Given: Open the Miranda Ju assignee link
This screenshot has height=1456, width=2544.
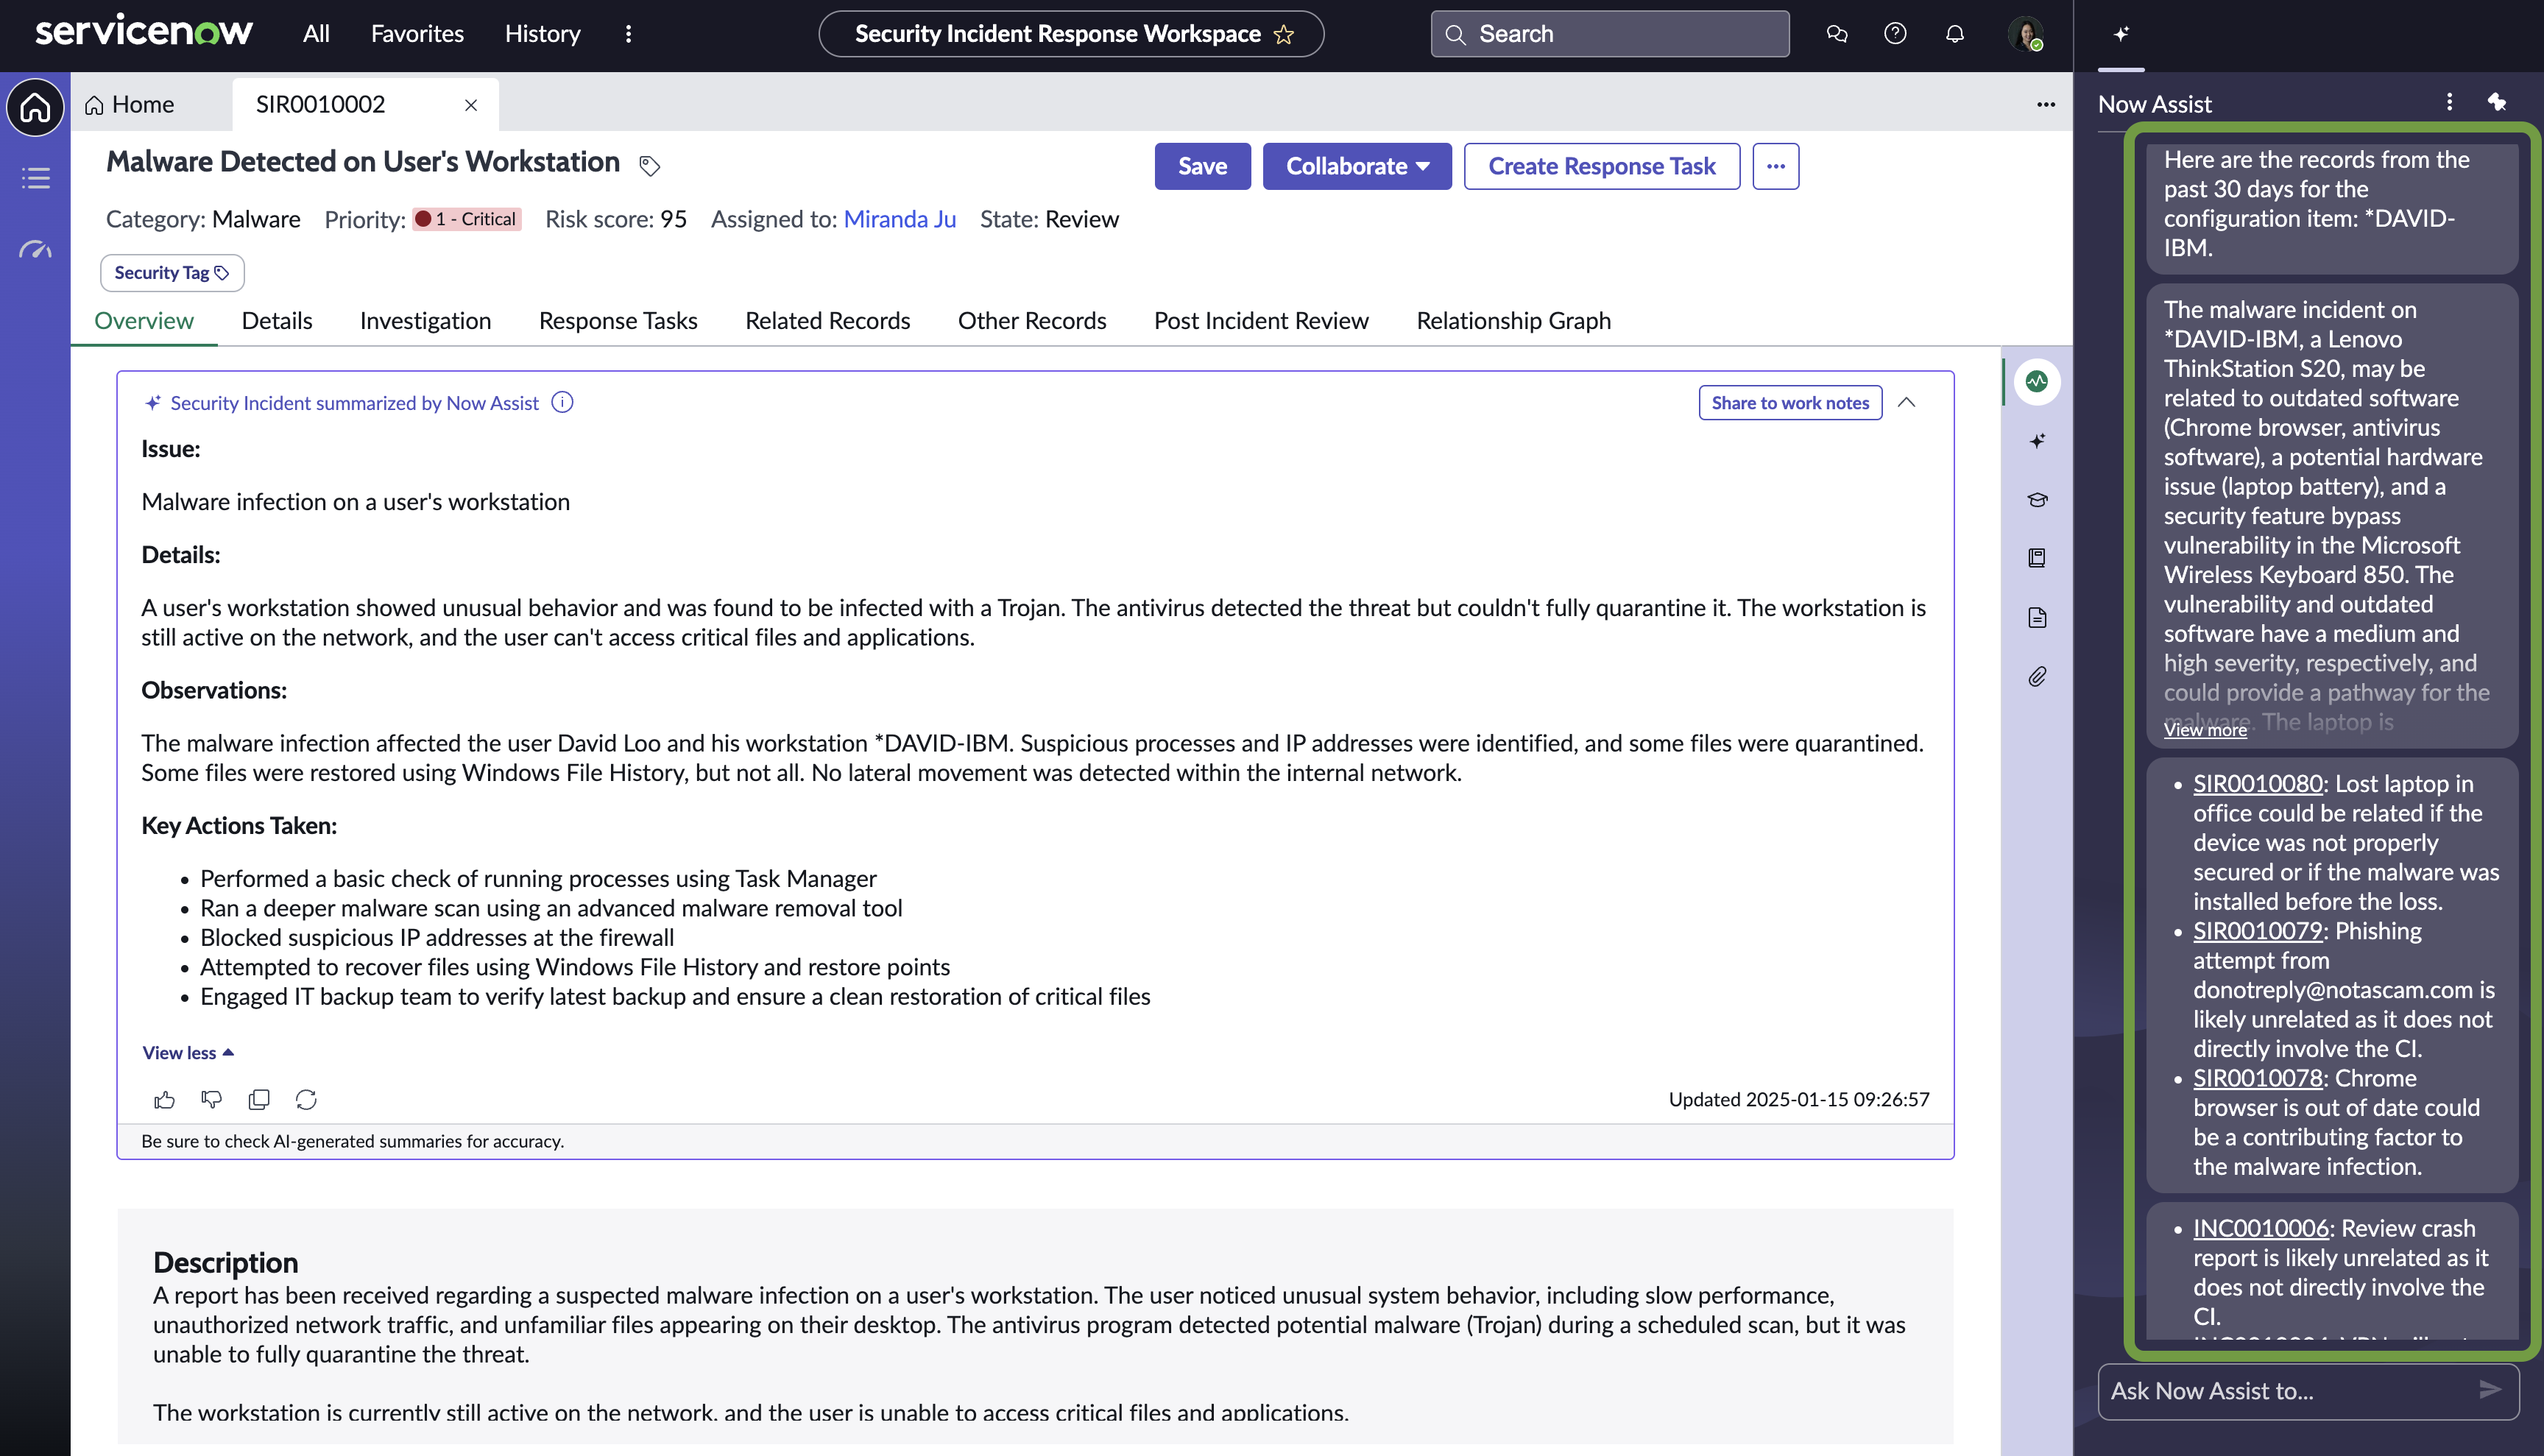Looking at the screenshot, I should (899, 219).
